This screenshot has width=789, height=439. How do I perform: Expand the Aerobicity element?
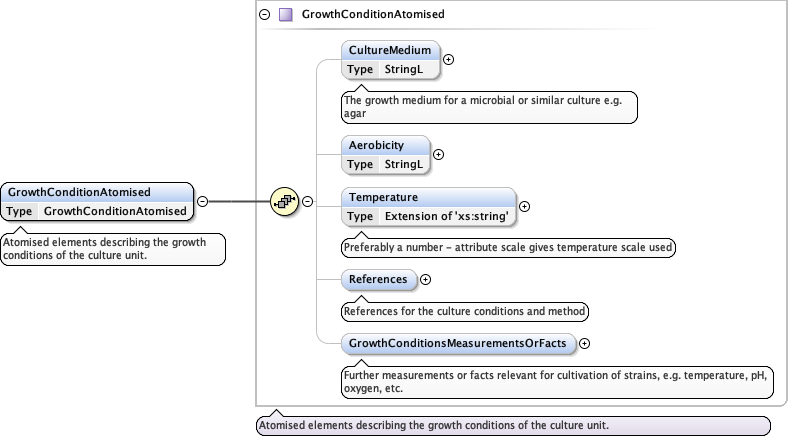[438, 155]
